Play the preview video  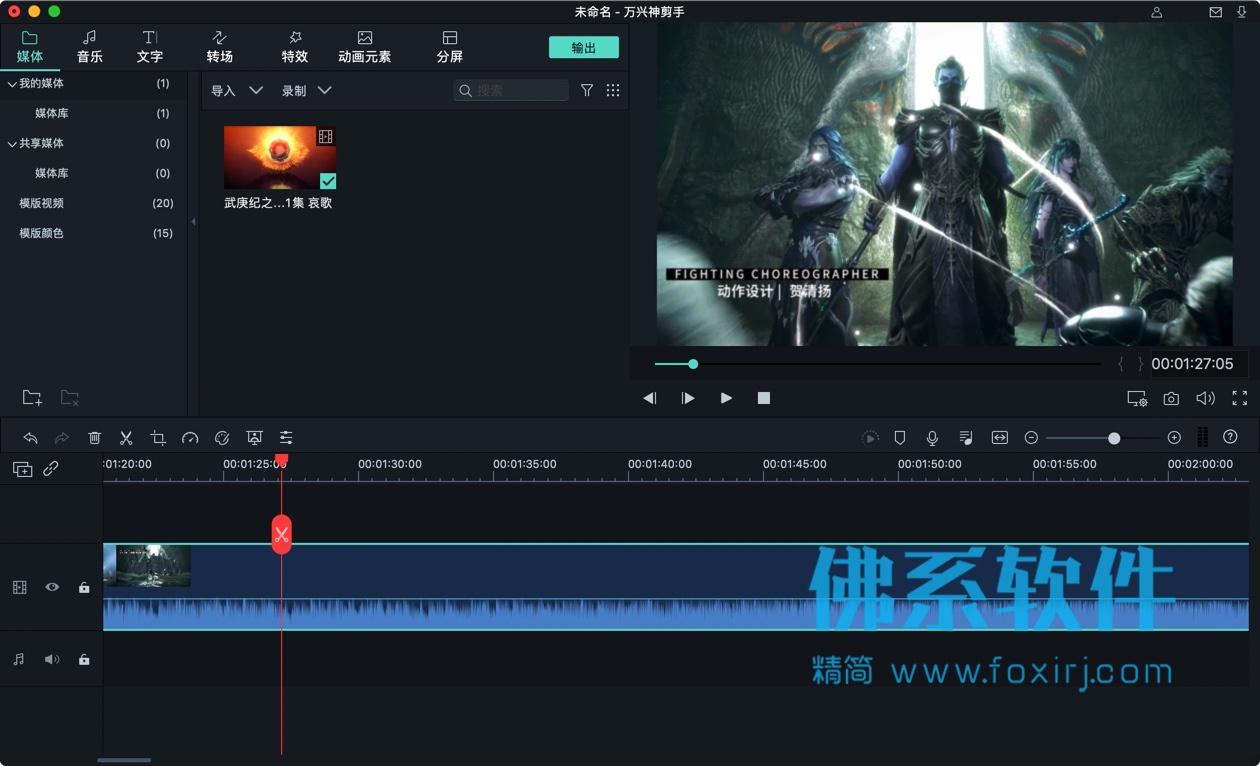[726, 398]
